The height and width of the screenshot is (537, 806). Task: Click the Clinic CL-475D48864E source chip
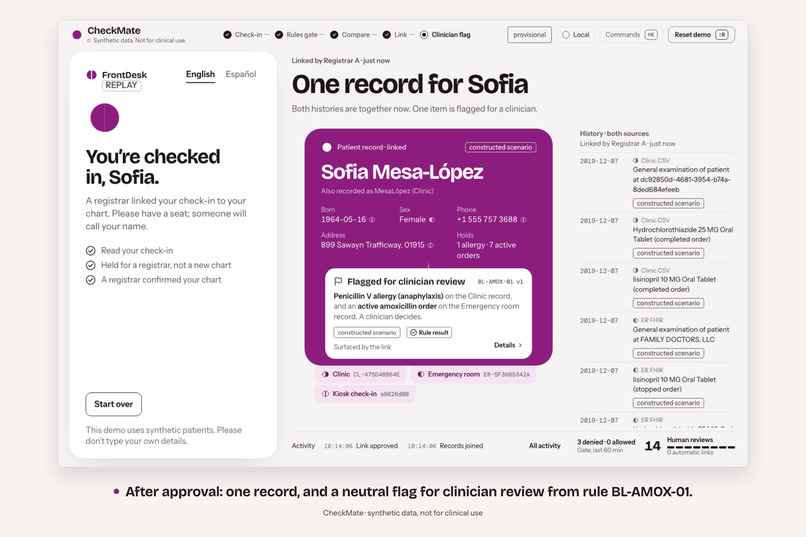(361, 375)
